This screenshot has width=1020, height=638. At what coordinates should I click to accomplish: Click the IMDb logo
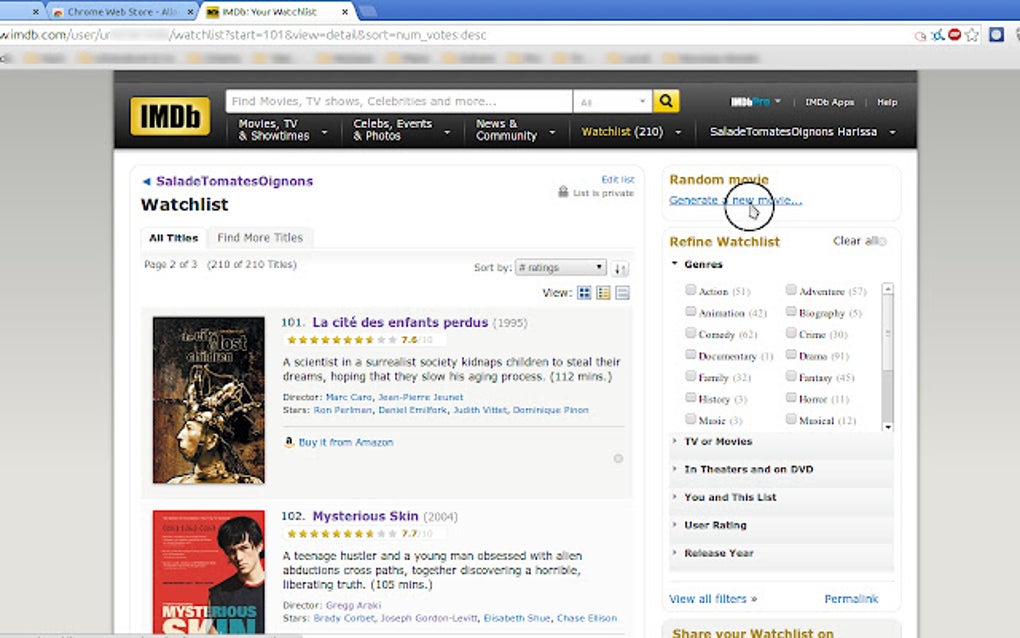[x=170, y=116]
